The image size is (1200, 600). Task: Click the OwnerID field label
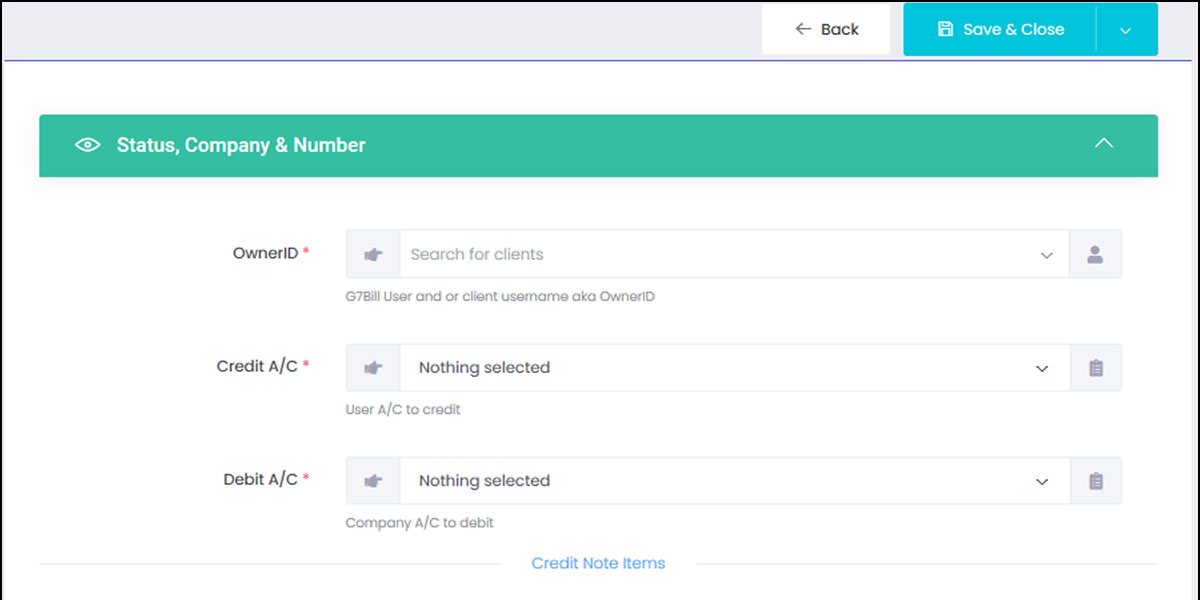[x=265, y=253]
